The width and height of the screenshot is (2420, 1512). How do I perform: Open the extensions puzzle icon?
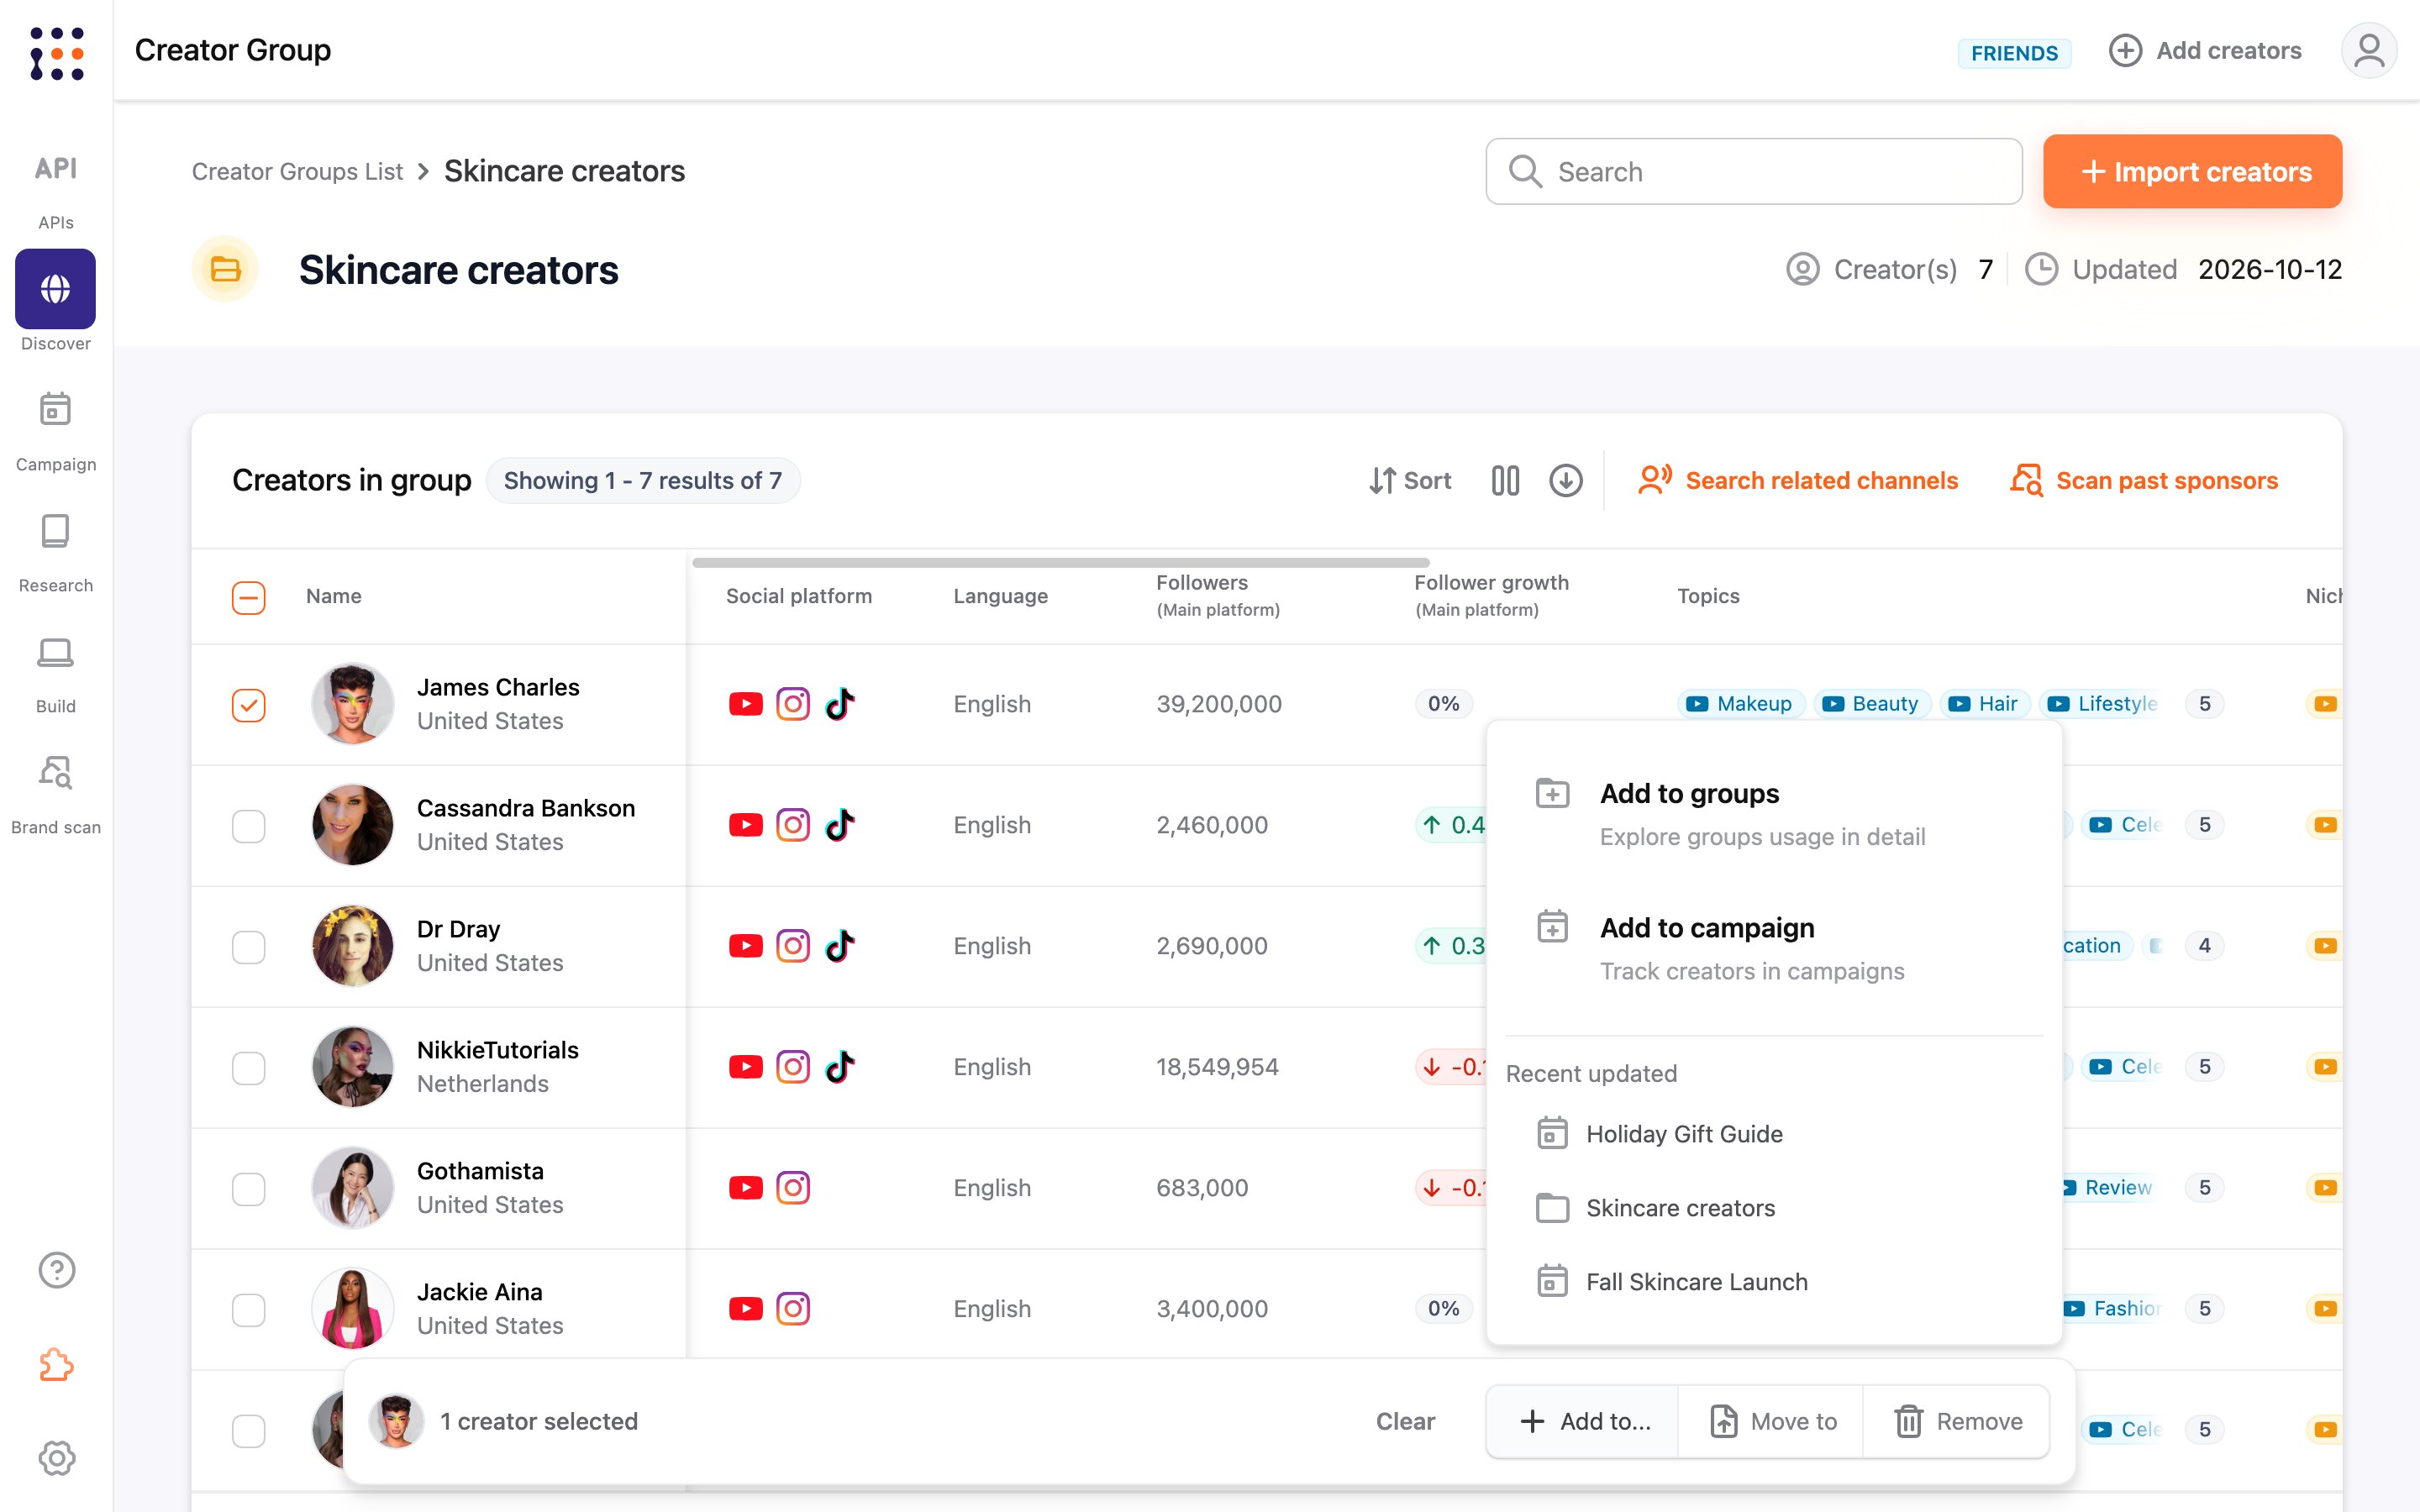click(x=57, y=1364)
